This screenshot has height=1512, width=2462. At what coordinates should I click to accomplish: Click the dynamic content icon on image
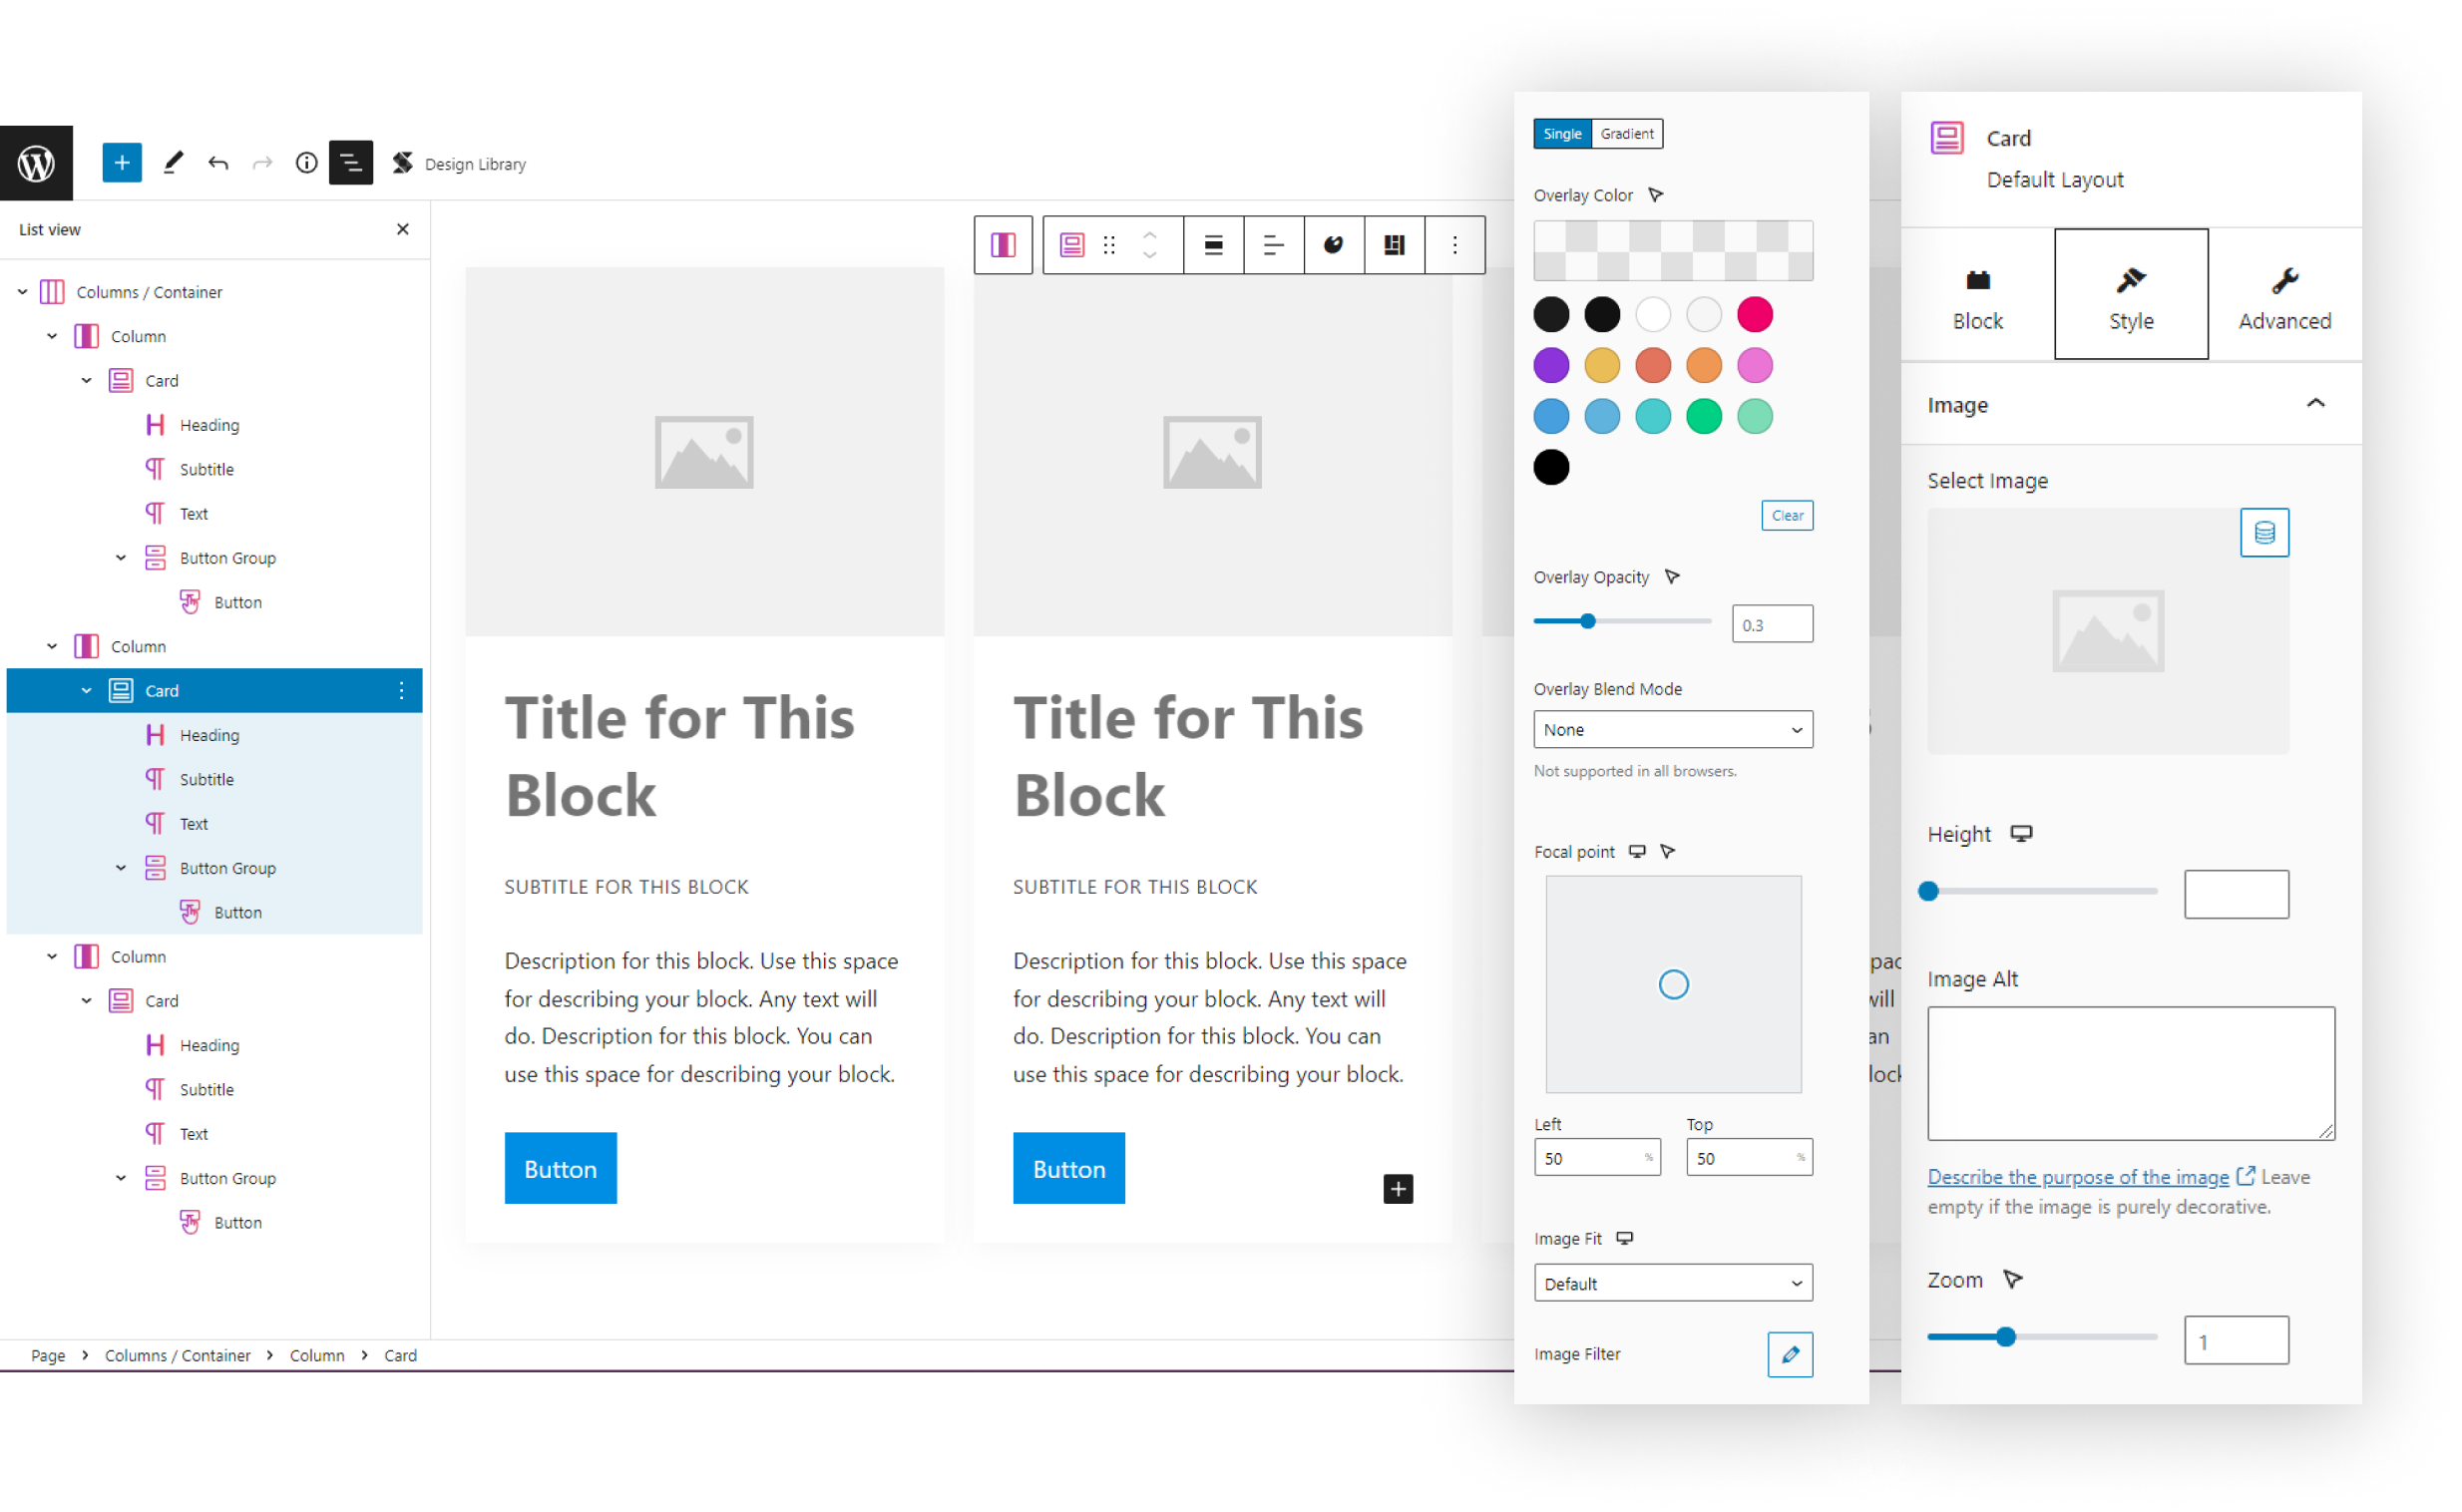(x=2264, y=533)
